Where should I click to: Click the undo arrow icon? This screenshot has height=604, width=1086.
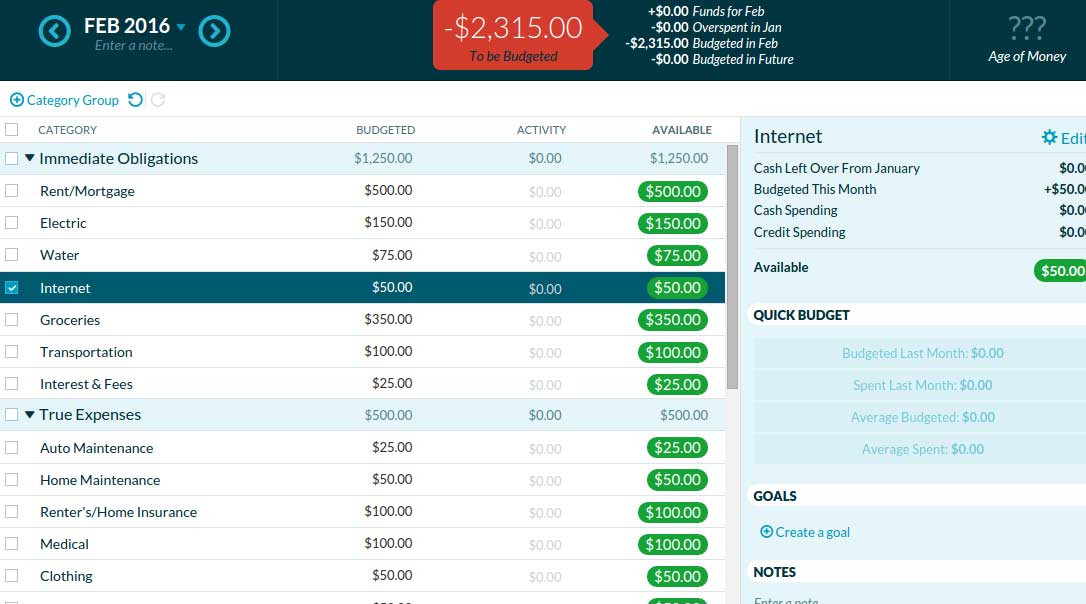click(x=135, y=100)
